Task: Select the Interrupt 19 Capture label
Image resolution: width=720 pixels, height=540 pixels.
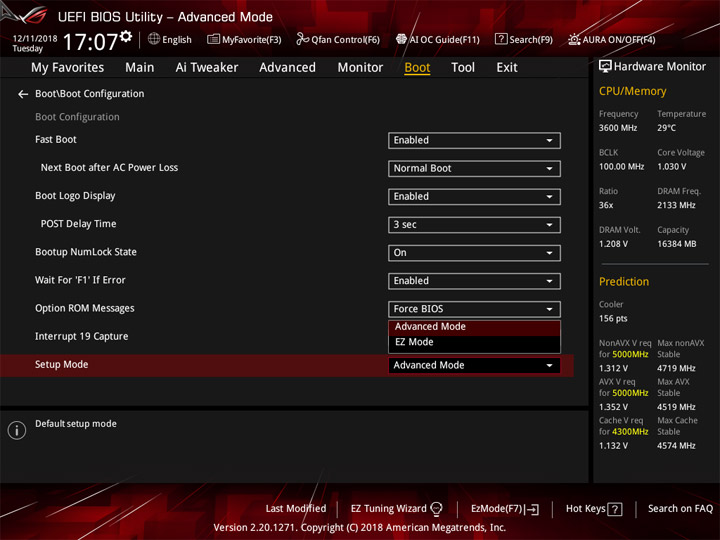Action: point(81,337)
